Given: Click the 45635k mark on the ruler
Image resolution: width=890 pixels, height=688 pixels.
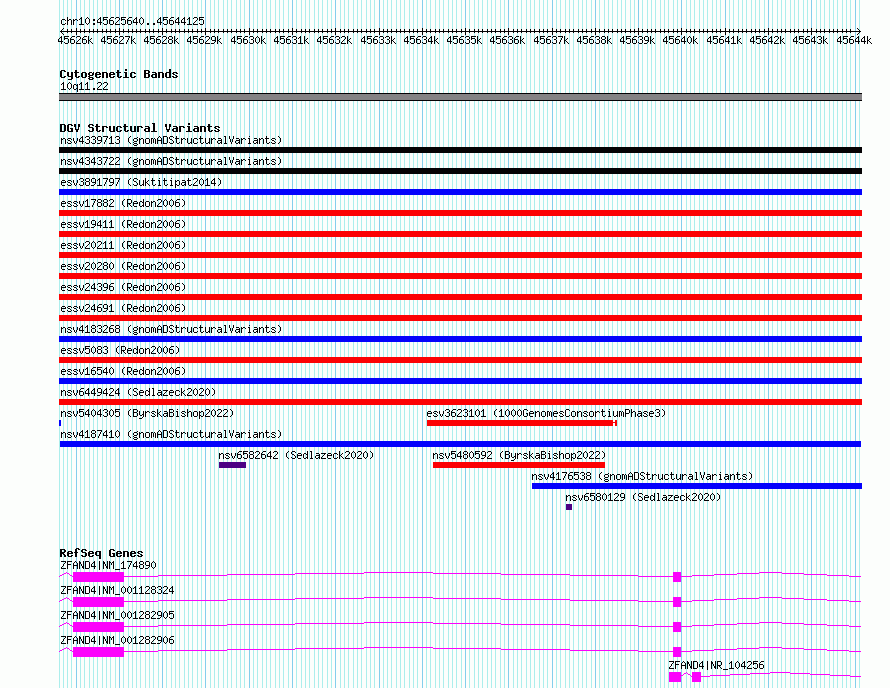Looking at the screenshot, I should pyautogui.click(x=464, y=40).
